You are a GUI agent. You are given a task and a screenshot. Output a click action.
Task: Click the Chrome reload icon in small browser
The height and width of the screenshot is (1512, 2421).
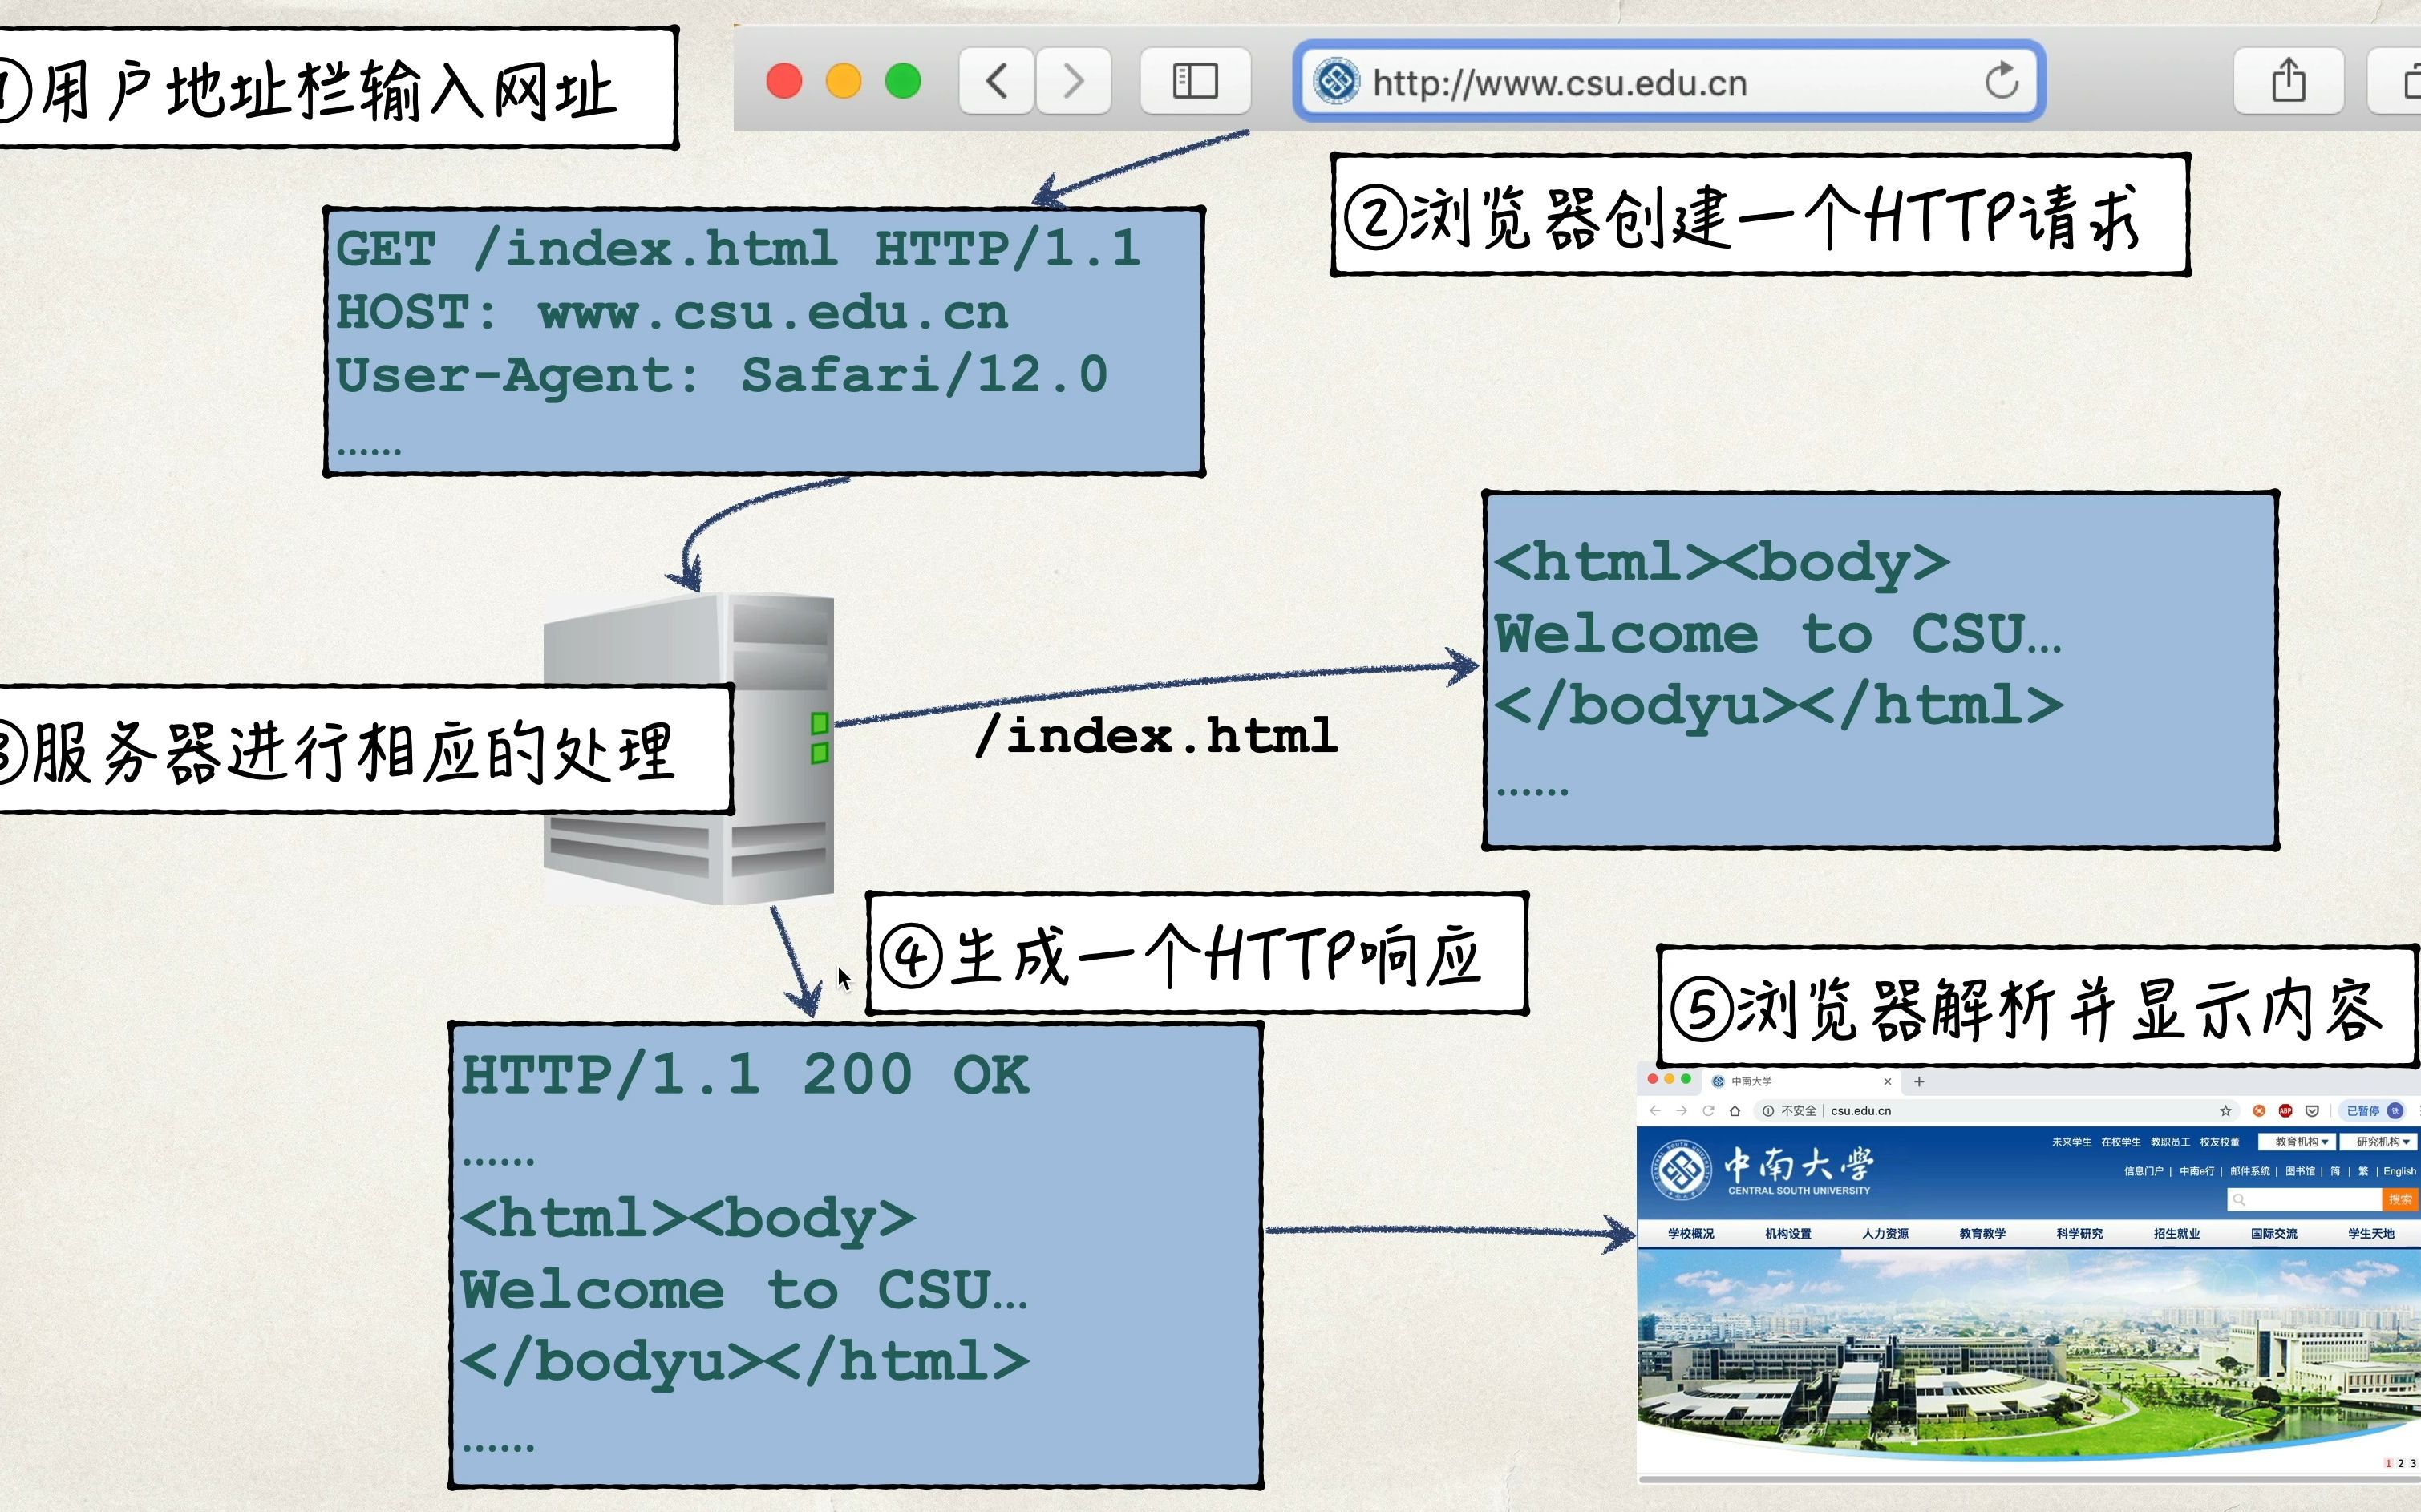click(x=1708, y=1110)
